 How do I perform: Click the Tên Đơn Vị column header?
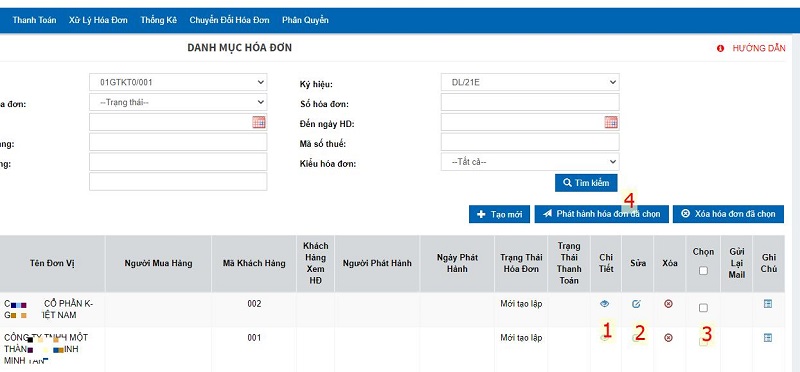pyautogui.click(x=52, y=263)
